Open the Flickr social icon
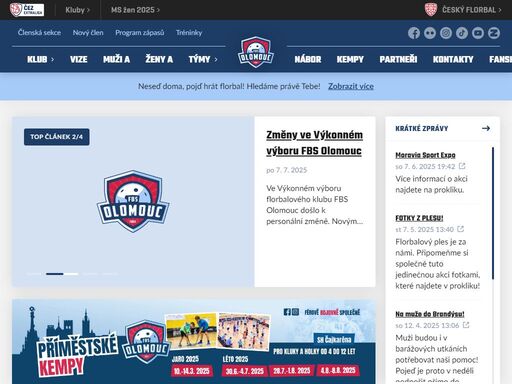The image size is (512, 384). pyautogui.click(x=430, y=33)
